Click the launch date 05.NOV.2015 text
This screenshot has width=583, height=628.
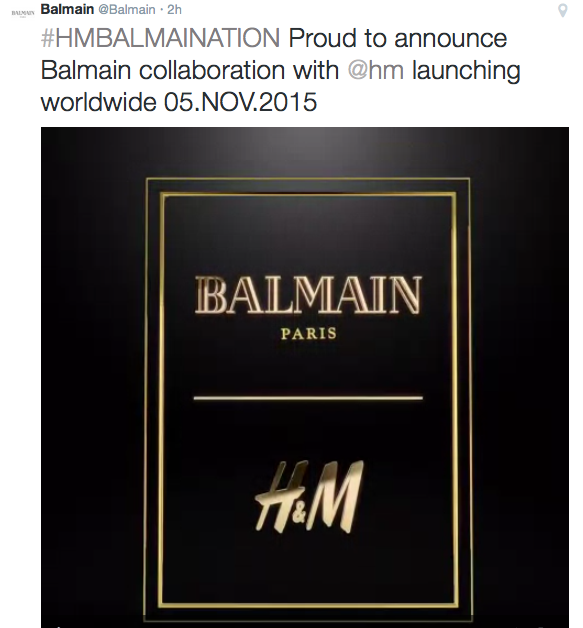pos(240,102)
